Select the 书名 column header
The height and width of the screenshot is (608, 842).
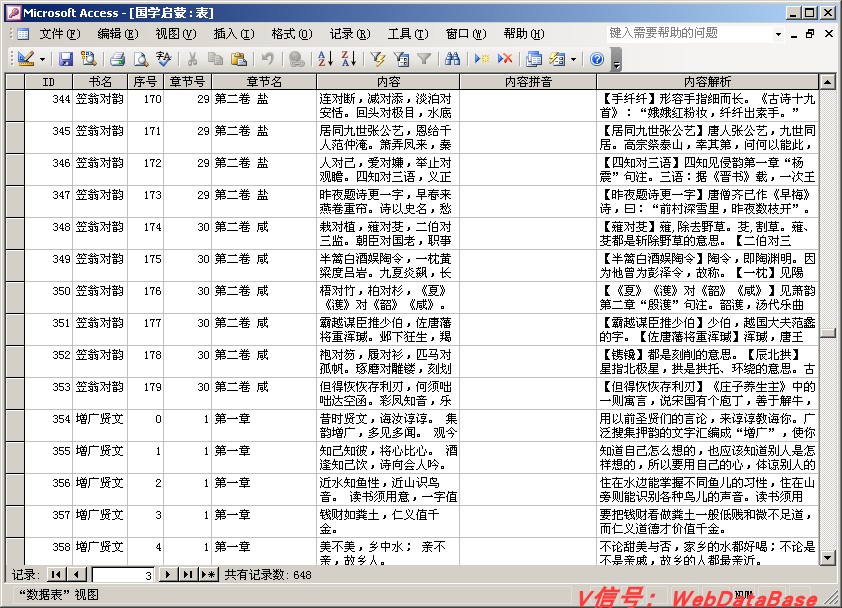(x=100, y=82)
